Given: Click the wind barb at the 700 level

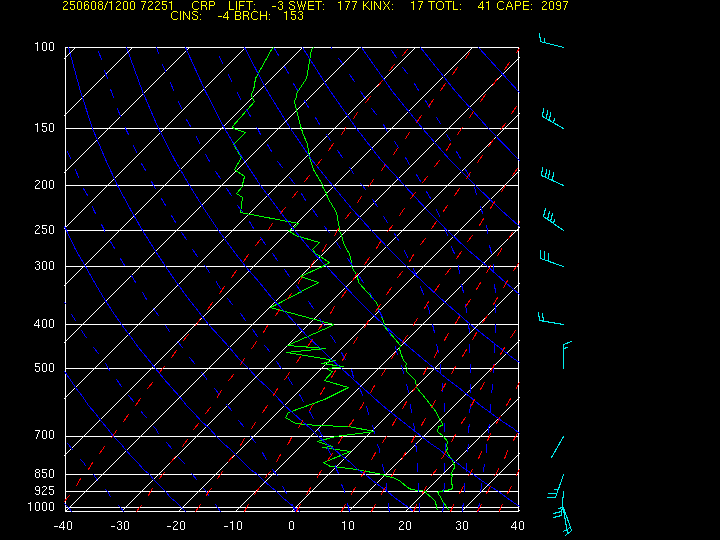Looking at the screenshot, I should pos(557,447).
